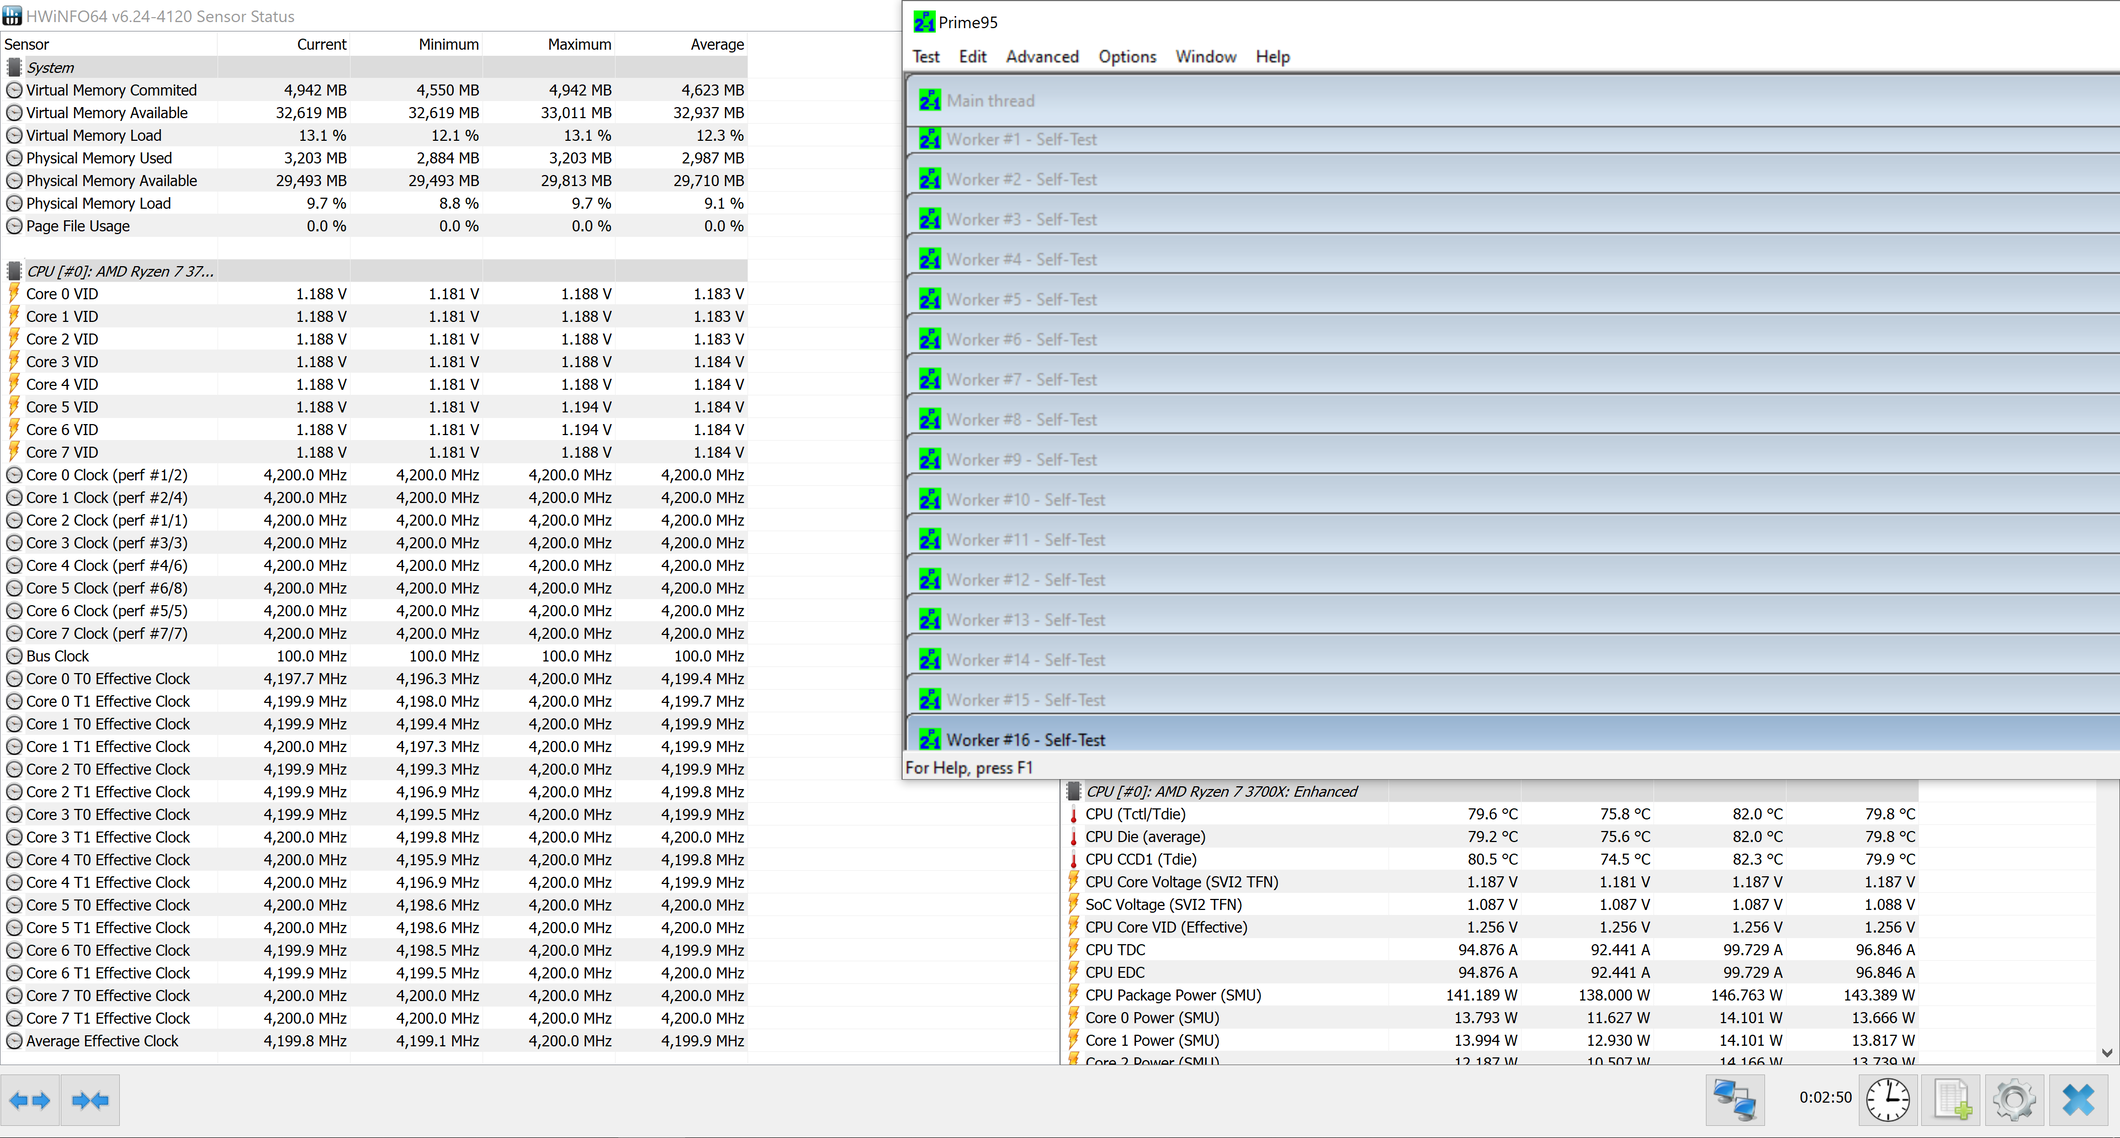Open the Edit menu in Prime95
2120x1138 pixels.
click(972, 56)
